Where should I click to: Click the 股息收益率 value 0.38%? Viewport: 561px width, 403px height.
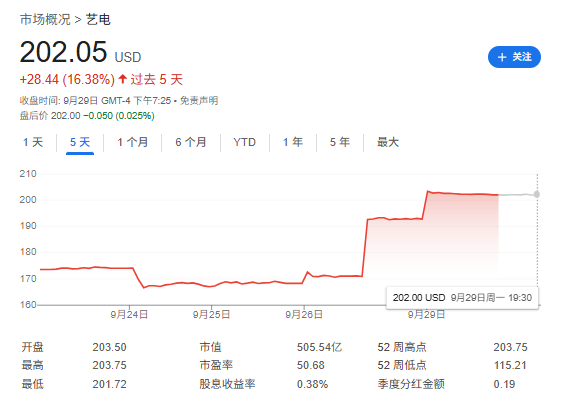tap(312, 384)
